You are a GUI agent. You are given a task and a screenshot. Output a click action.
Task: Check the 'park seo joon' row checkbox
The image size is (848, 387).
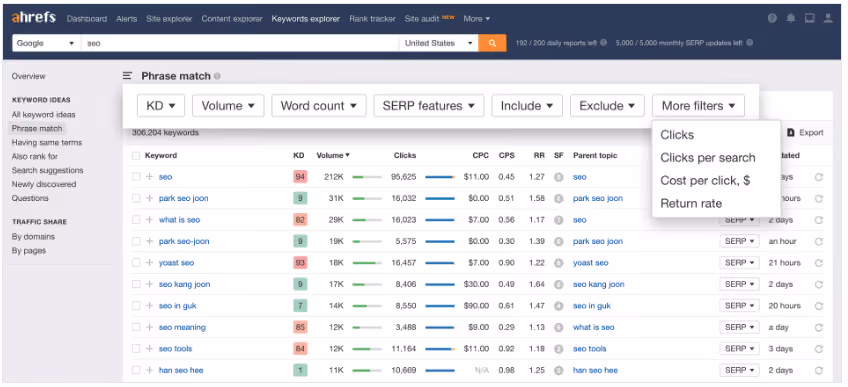136,198
